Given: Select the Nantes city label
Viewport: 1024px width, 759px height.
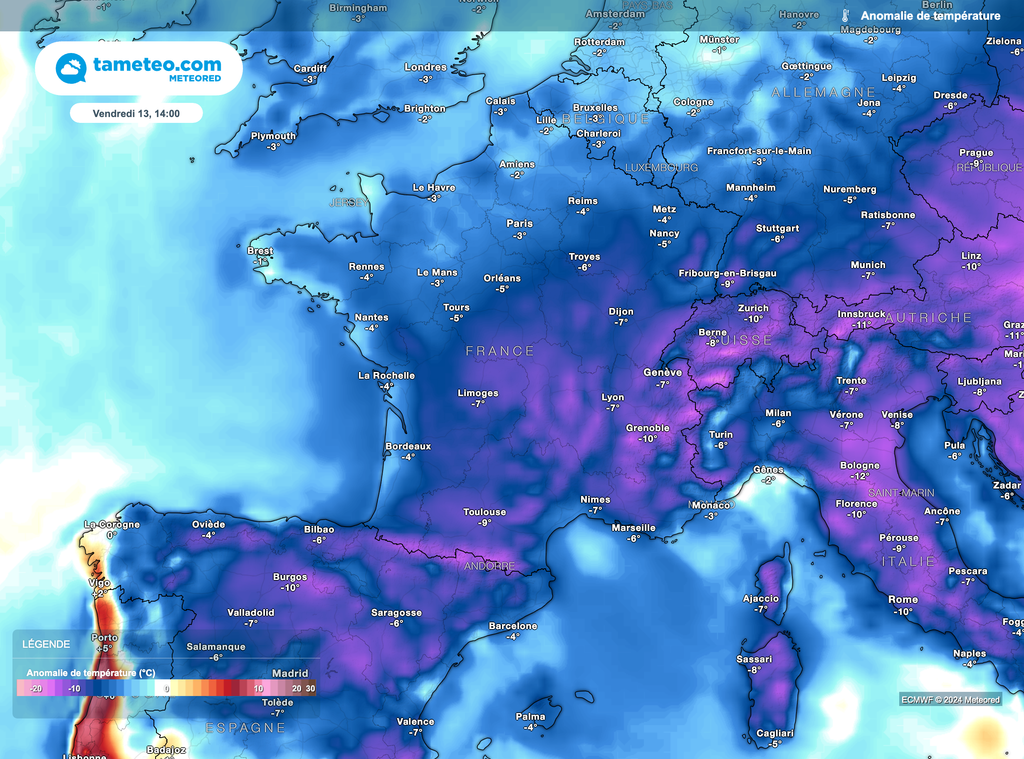Looking at the screenshot, I should (x=372, y=317).
